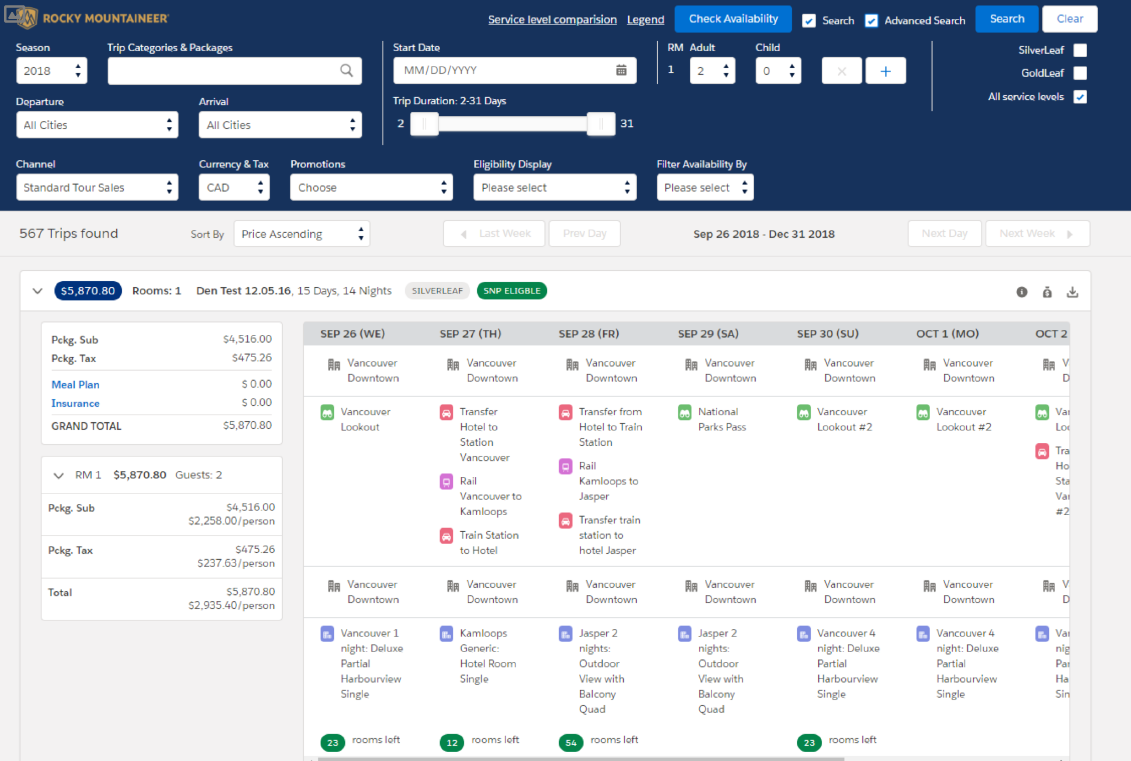This screenshot has height=761, width=1131.
Task: Click Kamloops Generic Hotel Room icon
Action: coord(446,634)
